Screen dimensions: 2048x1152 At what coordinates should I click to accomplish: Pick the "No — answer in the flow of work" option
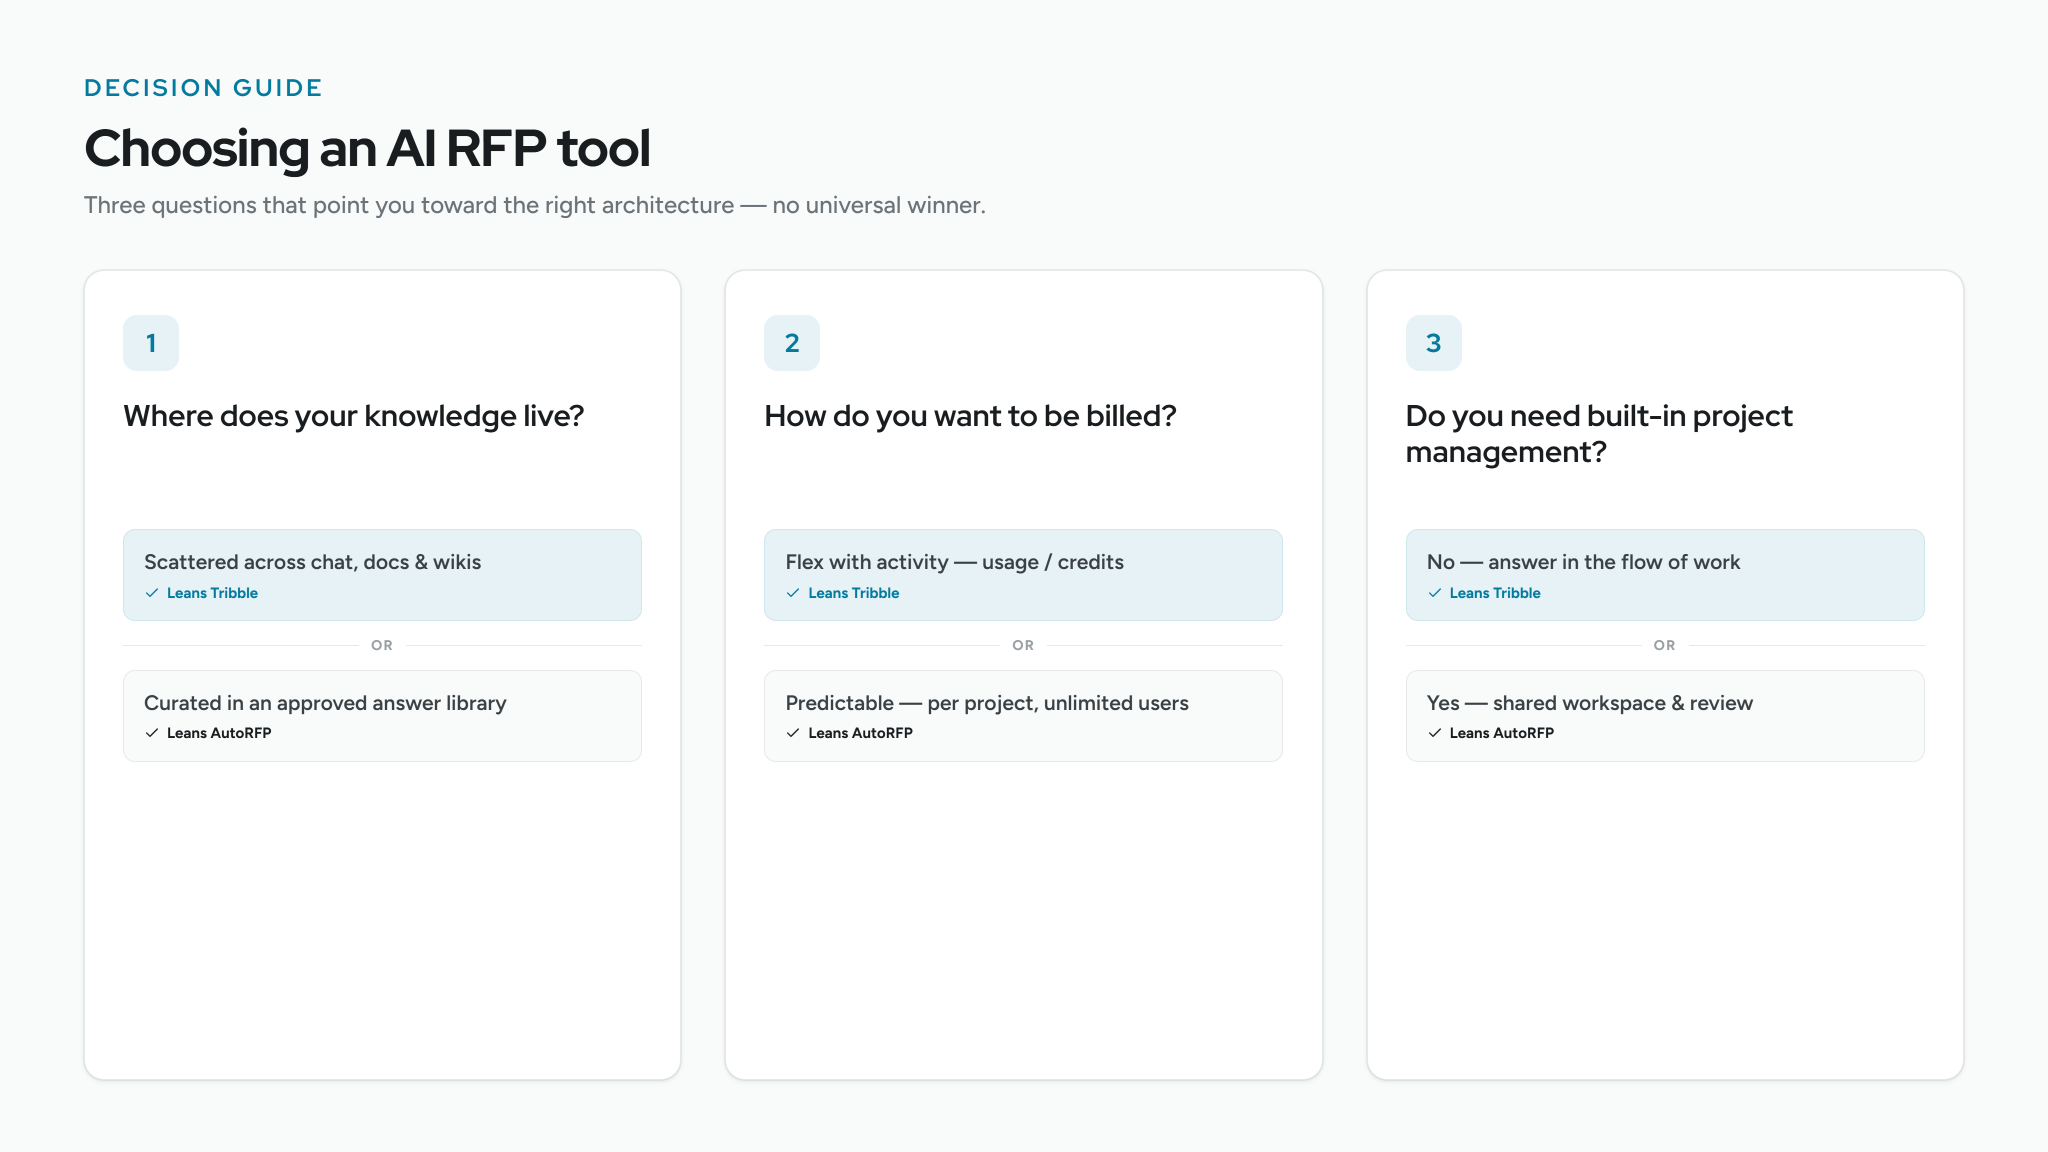(x=1665, y=575)
